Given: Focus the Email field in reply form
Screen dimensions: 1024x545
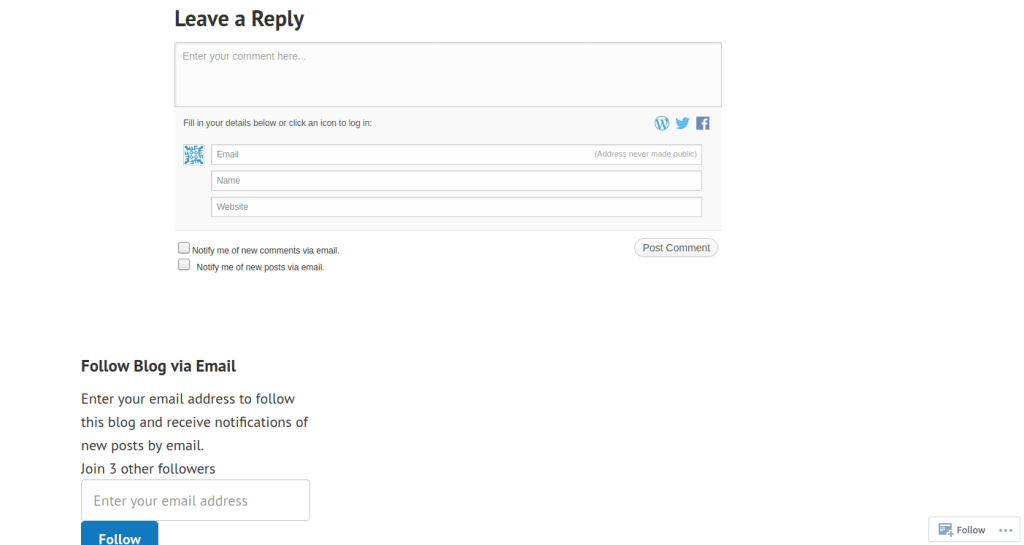Looking at the screenshot, I should [400, 154].
